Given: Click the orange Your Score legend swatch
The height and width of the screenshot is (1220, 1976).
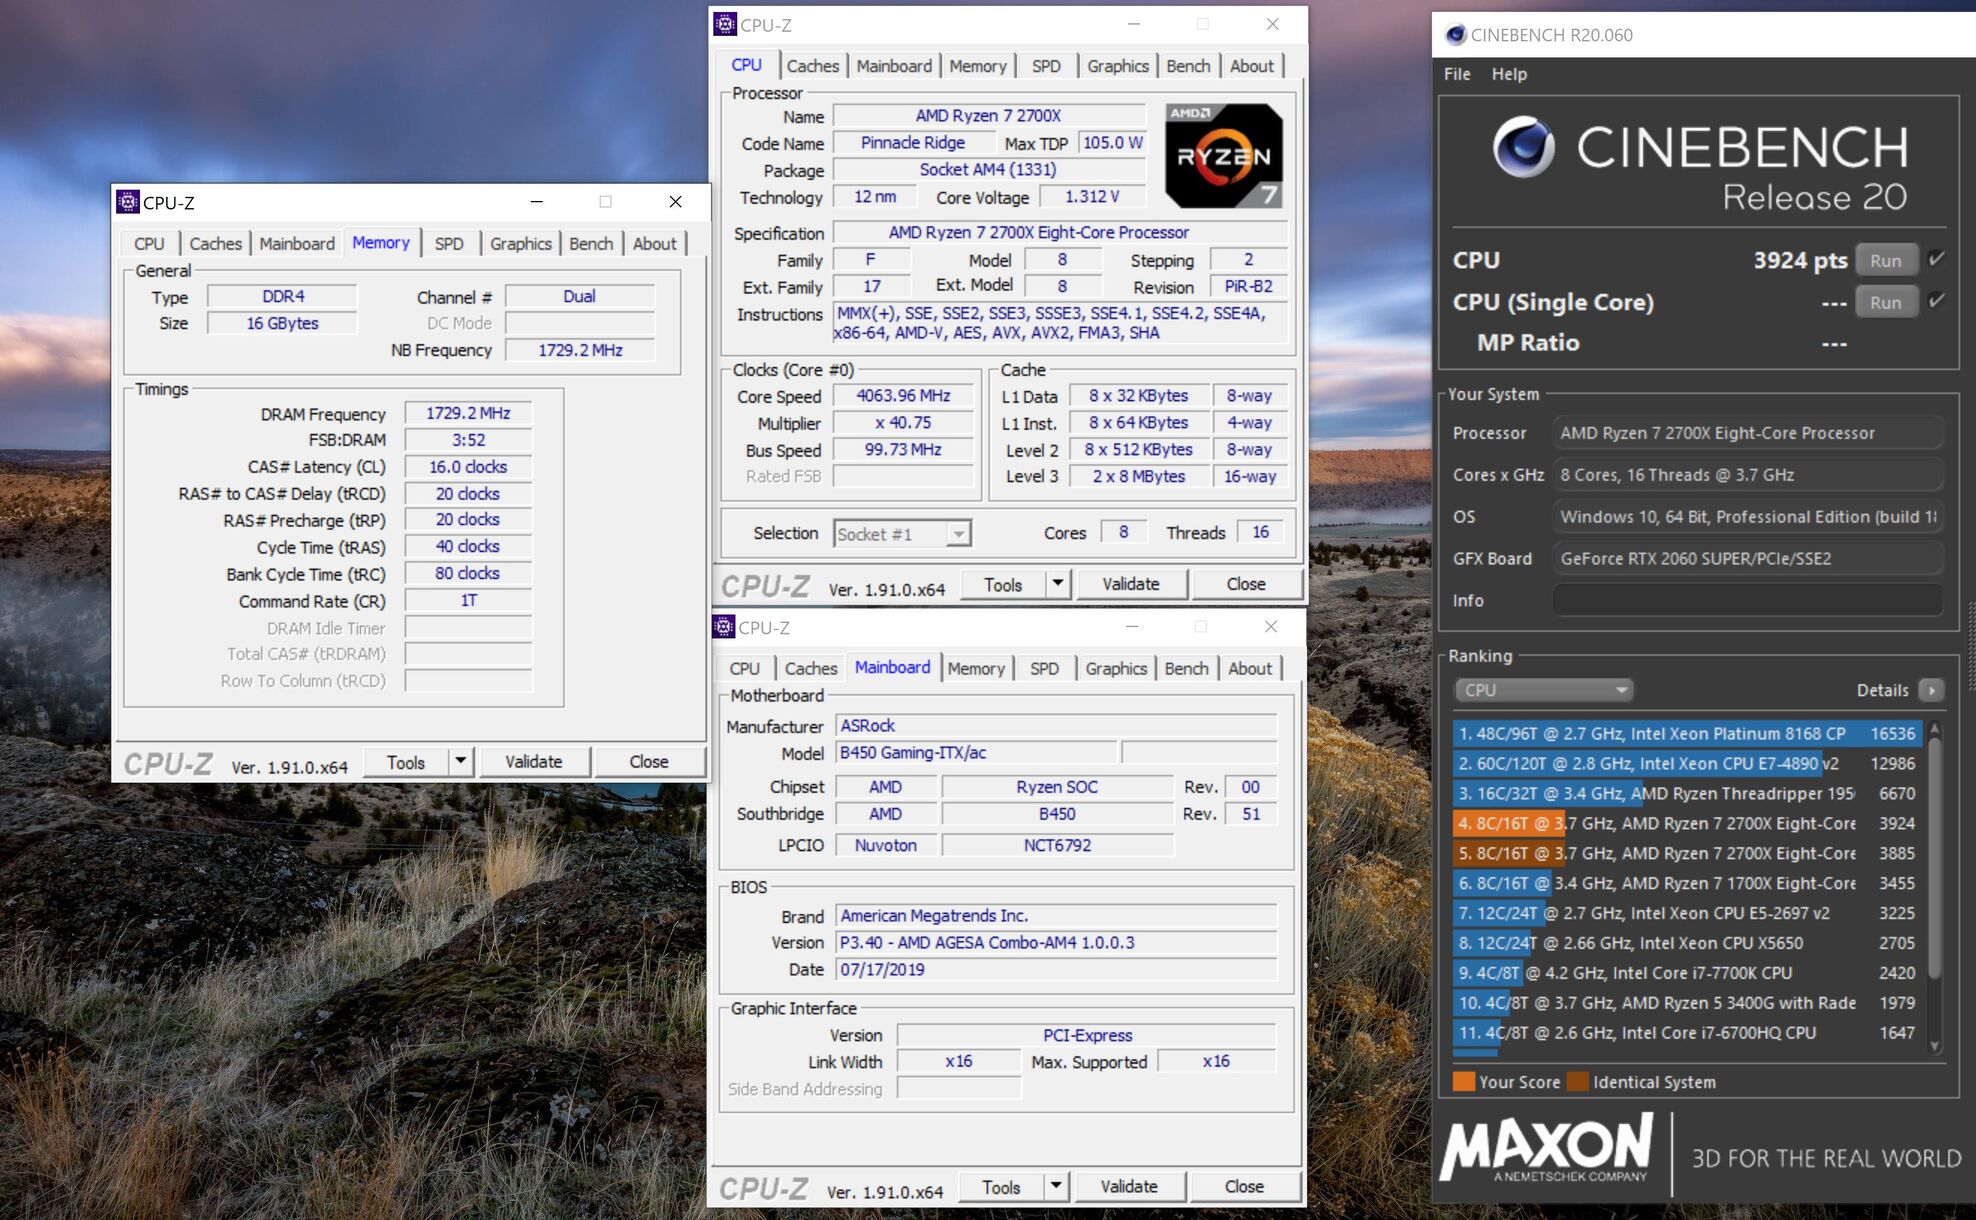Looking at the screenshot, I should (x=1463, y=1082).
